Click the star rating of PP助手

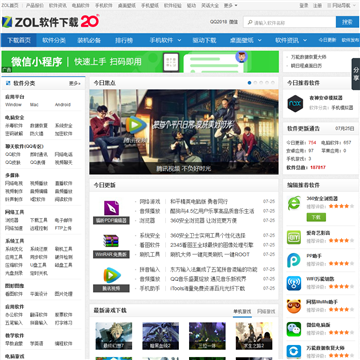click(341, 263)
